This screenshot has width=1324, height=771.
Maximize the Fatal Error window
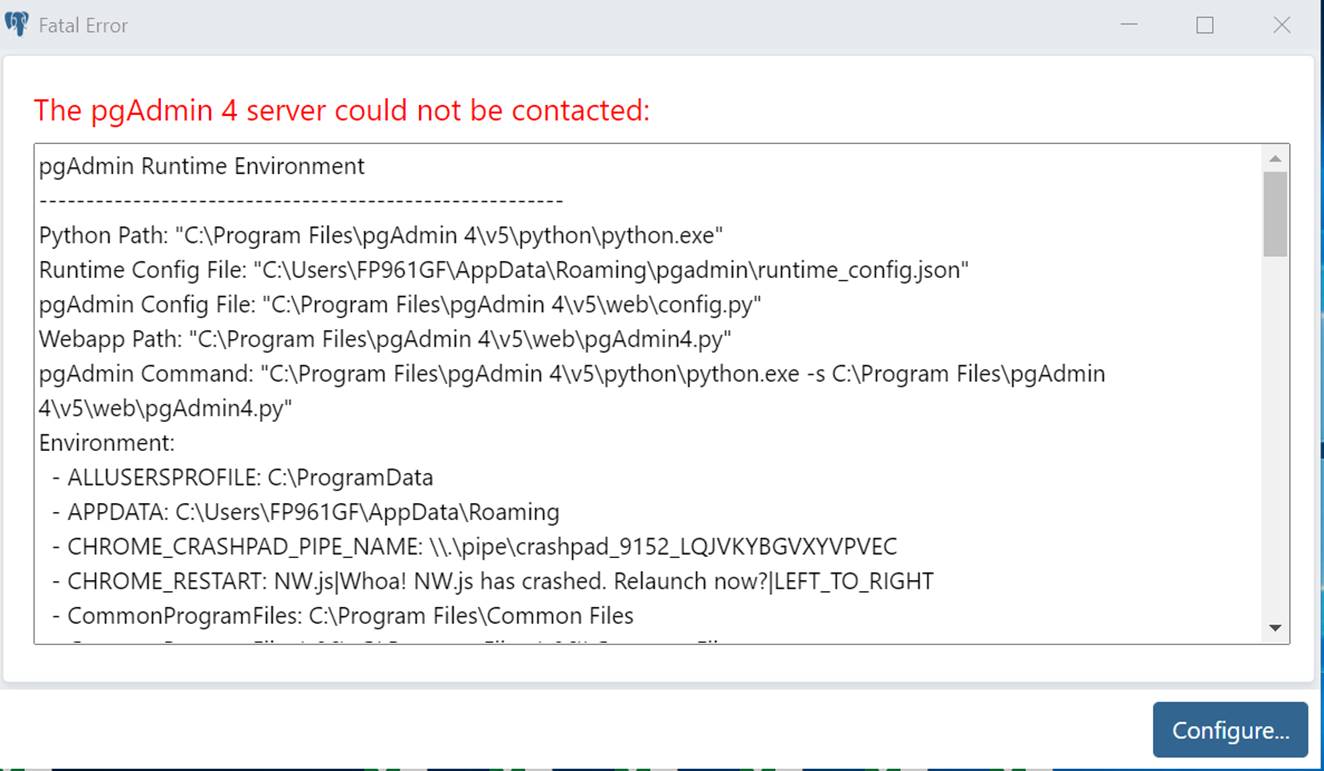(1205, 25)
